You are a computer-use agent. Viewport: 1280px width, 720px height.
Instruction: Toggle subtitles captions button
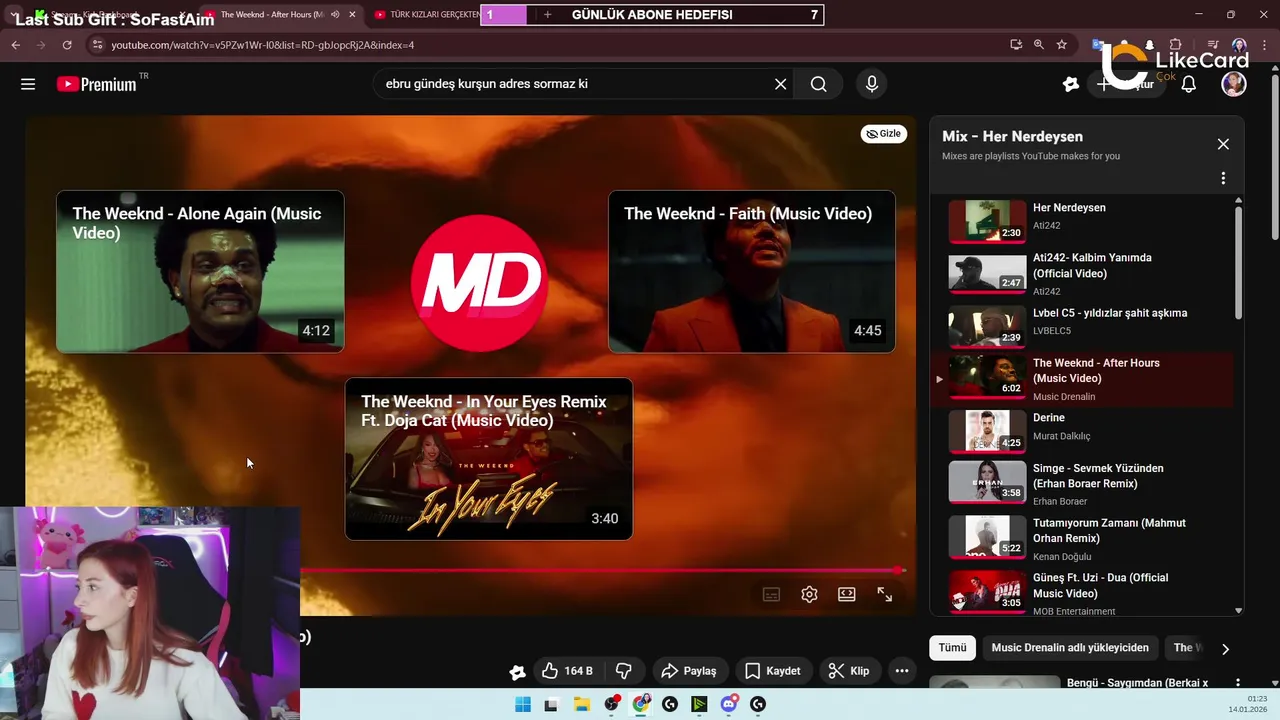pyautogui.click(x=771, y=594)
